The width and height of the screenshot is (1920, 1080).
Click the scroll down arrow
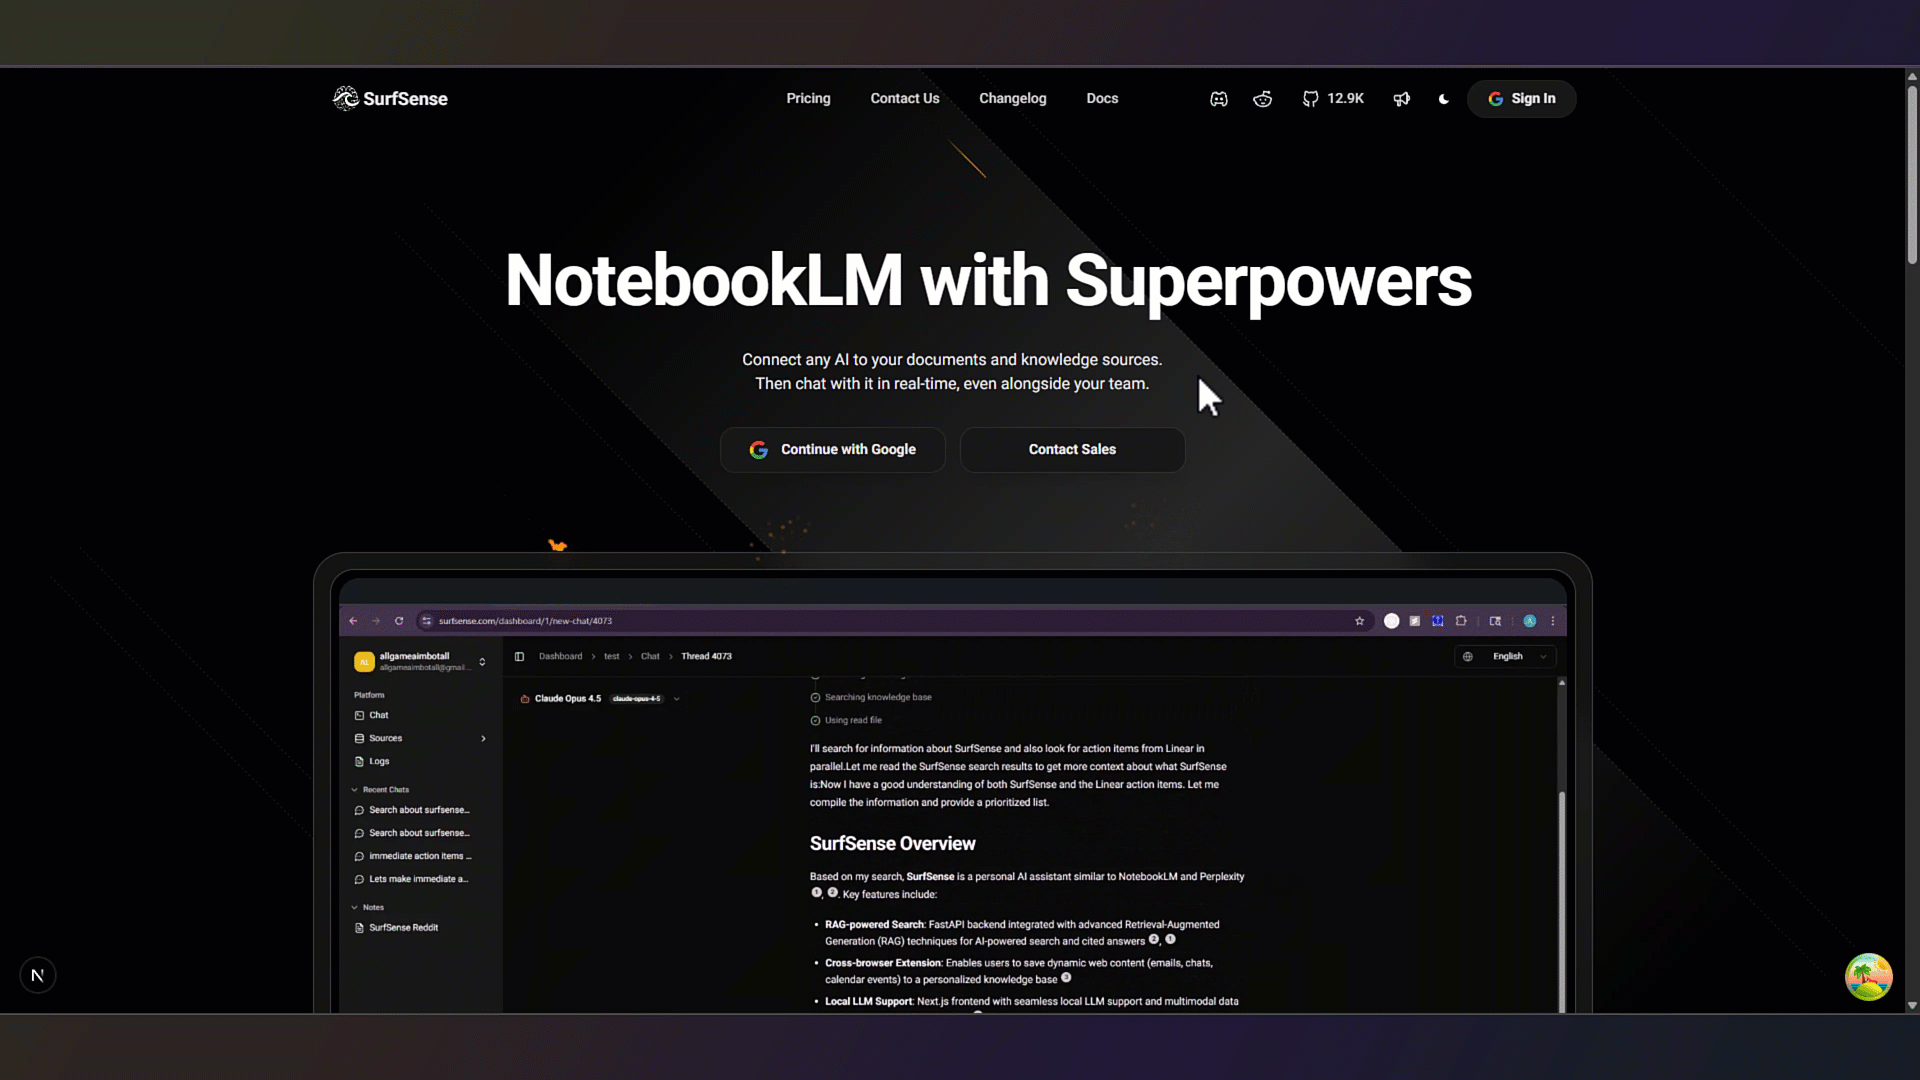click(1911, 1006)
